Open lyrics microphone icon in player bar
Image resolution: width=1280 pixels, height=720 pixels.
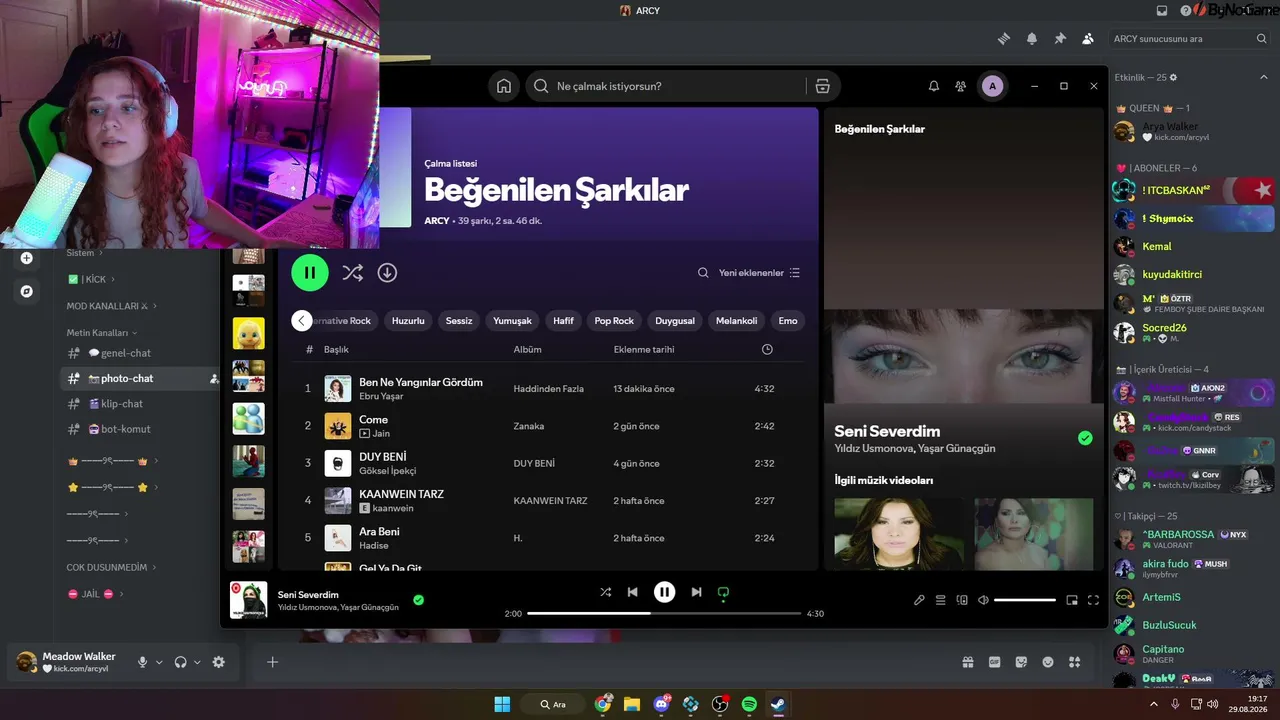[x=919, y=600]
